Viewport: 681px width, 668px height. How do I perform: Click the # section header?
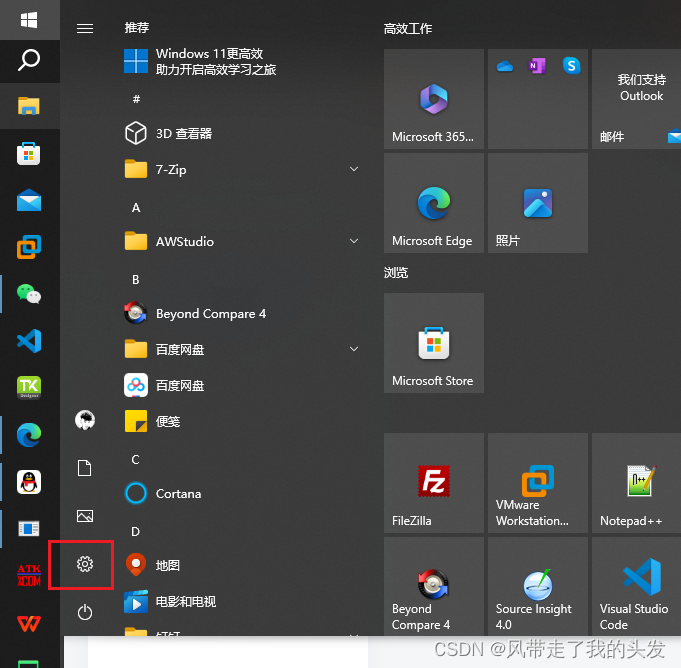136,99
